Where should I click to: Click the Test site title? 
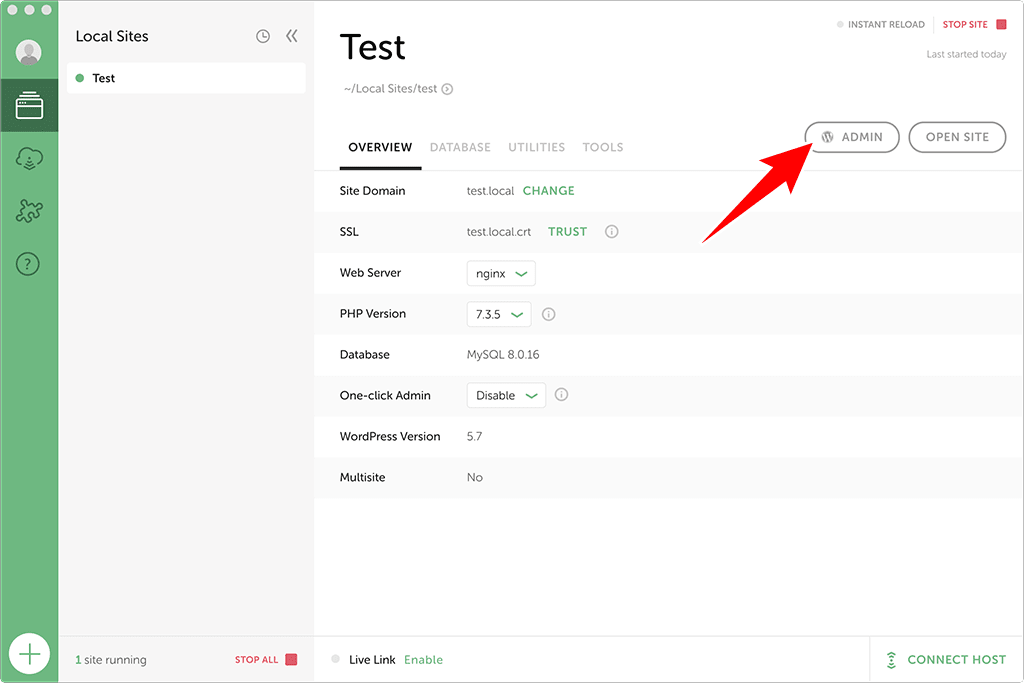[x=372, y=48]
